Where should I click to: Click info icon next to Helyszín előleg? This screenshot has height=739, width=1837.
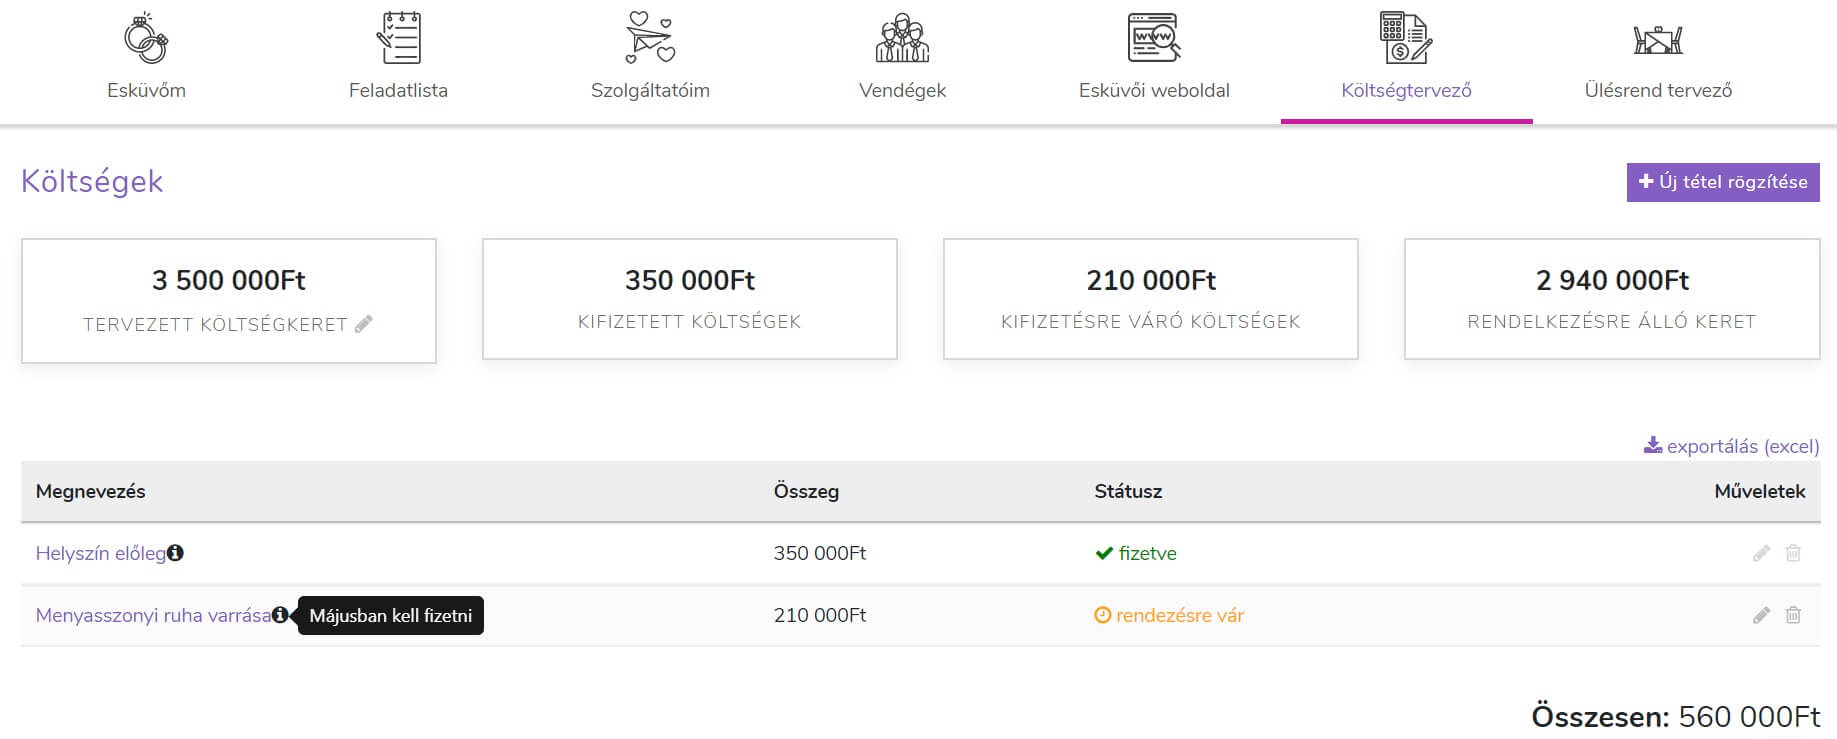coord(175,553)
